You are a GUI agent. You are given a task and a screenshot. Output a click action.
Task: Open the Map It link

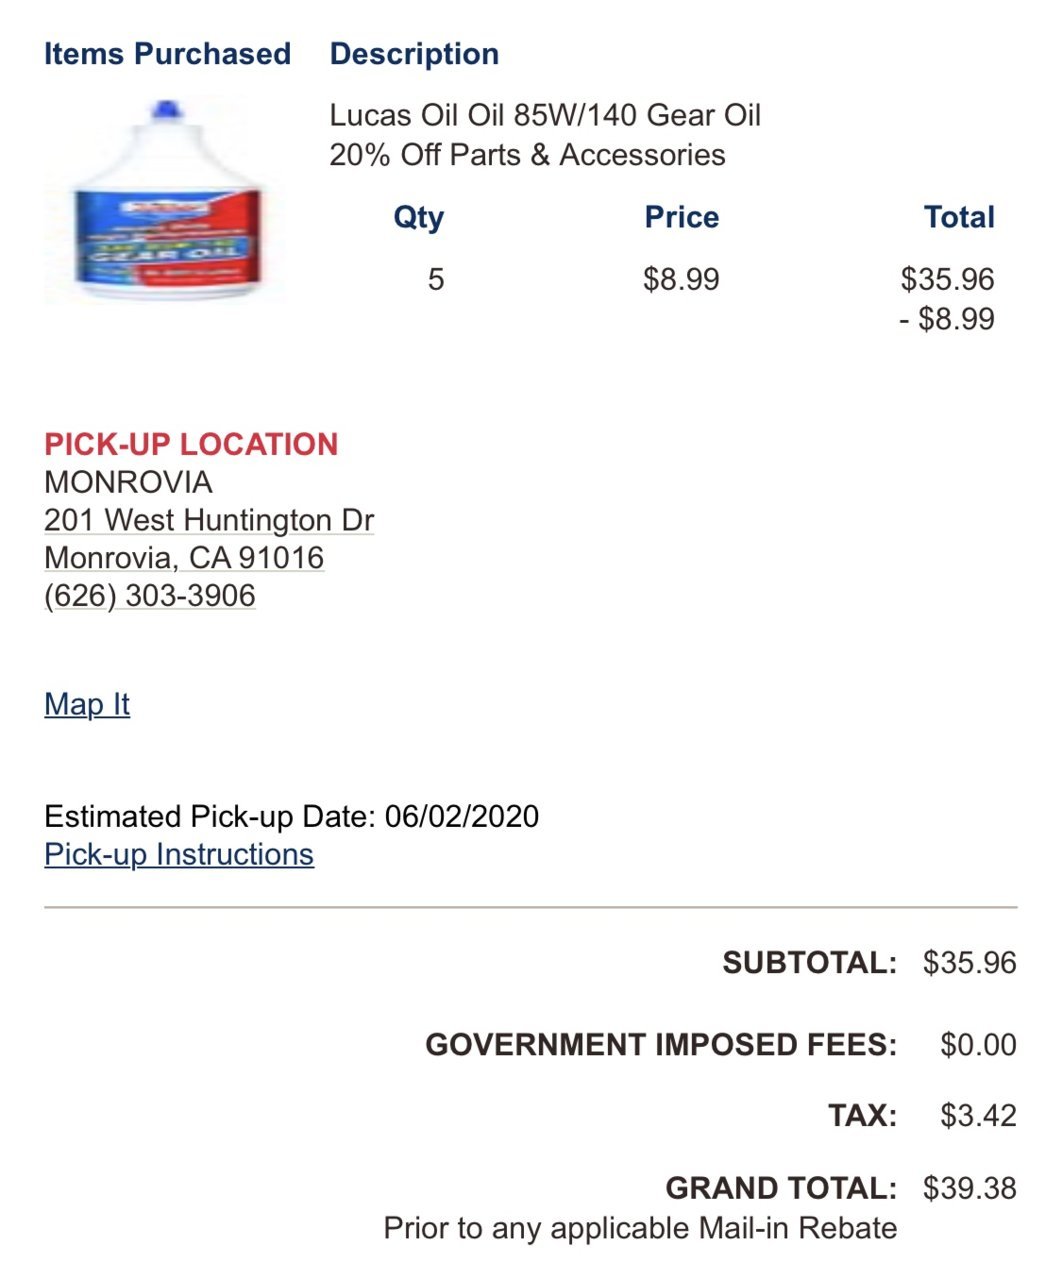click(87, 704)
